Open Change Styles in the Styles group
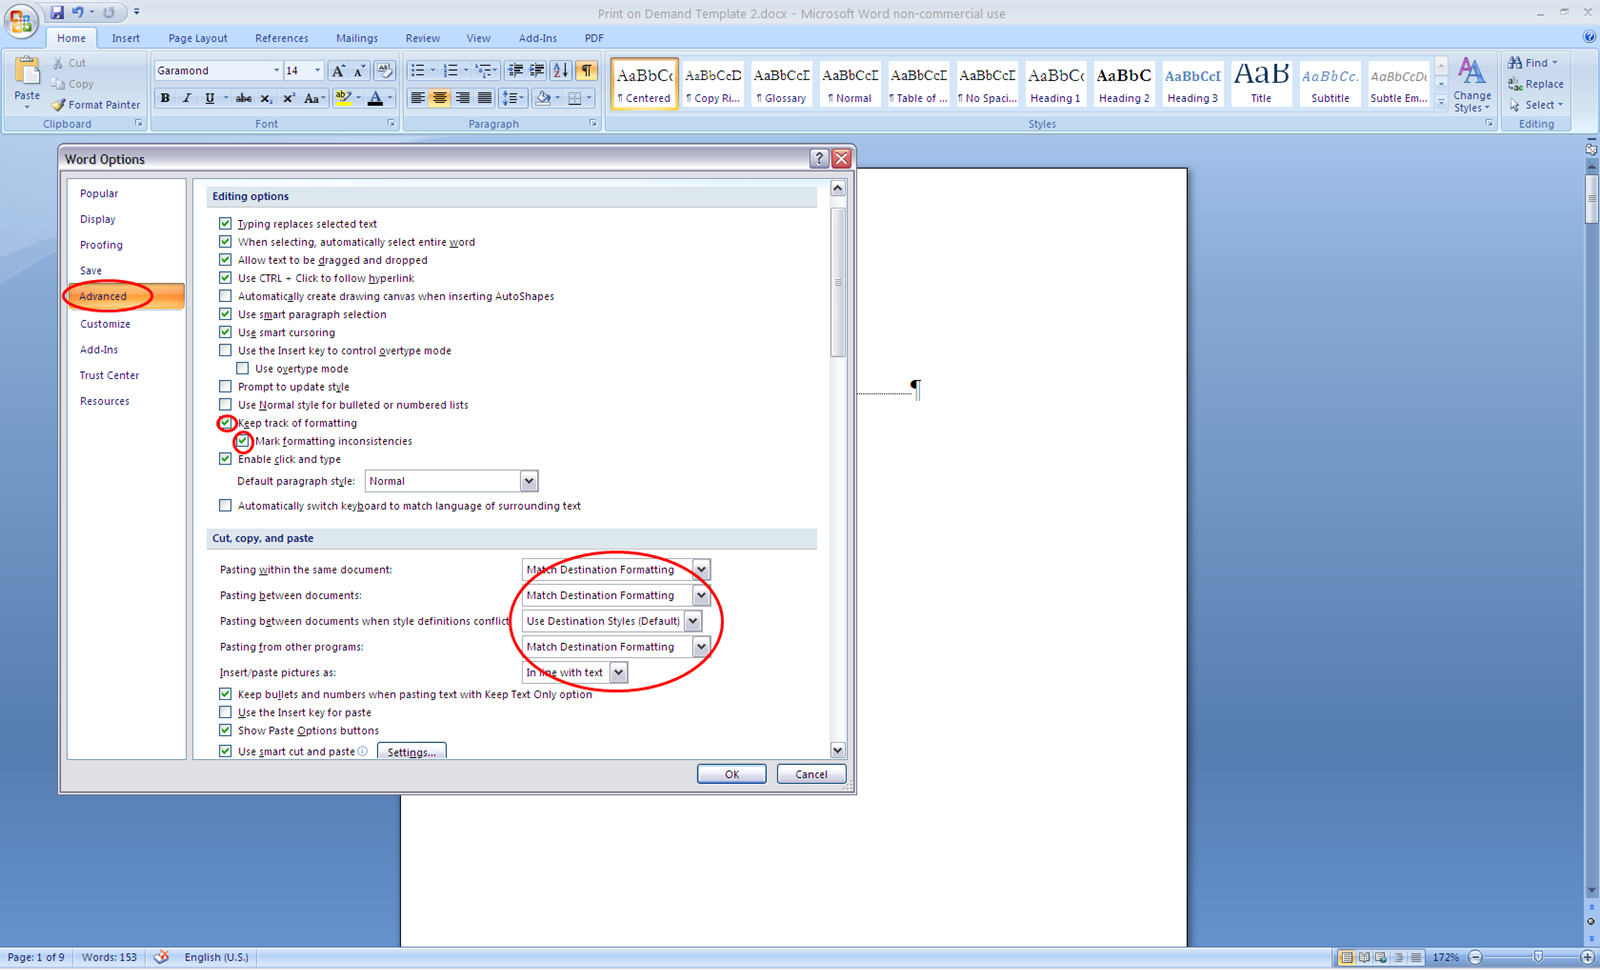The height and width of the screenshot is (970, 1600). click(1472, 85)
